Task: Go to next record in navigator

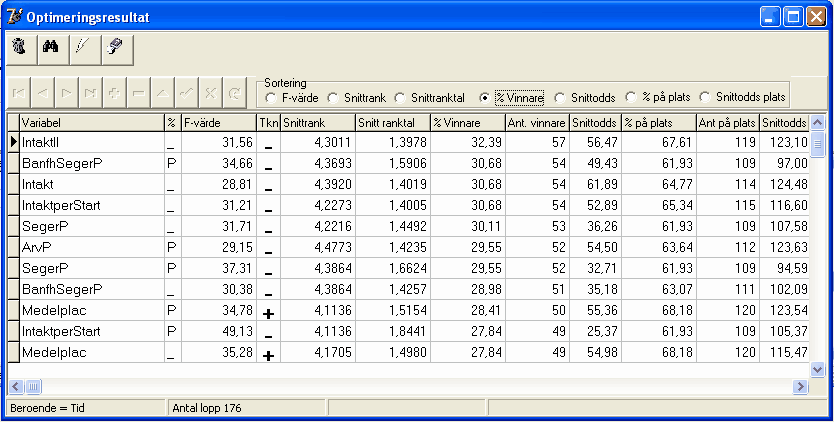Action: pyautogui.click(x=66, y=93)
